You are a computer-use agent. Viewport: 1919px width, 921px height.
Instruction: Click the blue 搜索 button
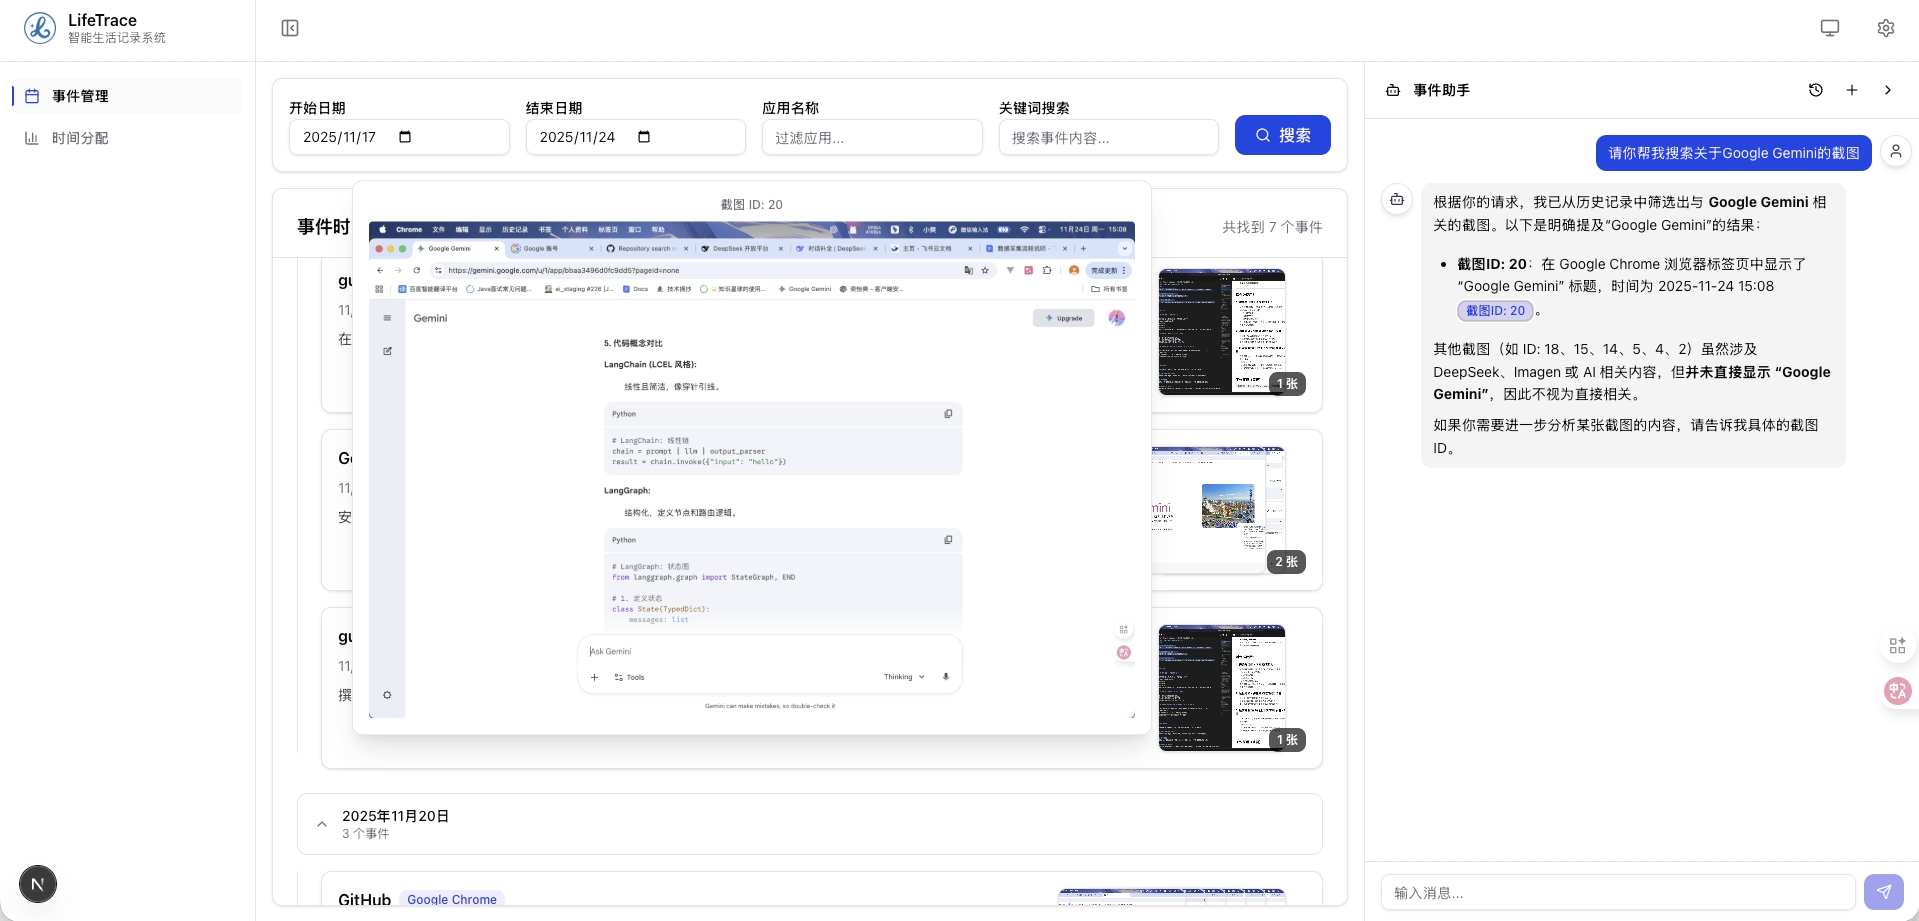[1282, 135]
